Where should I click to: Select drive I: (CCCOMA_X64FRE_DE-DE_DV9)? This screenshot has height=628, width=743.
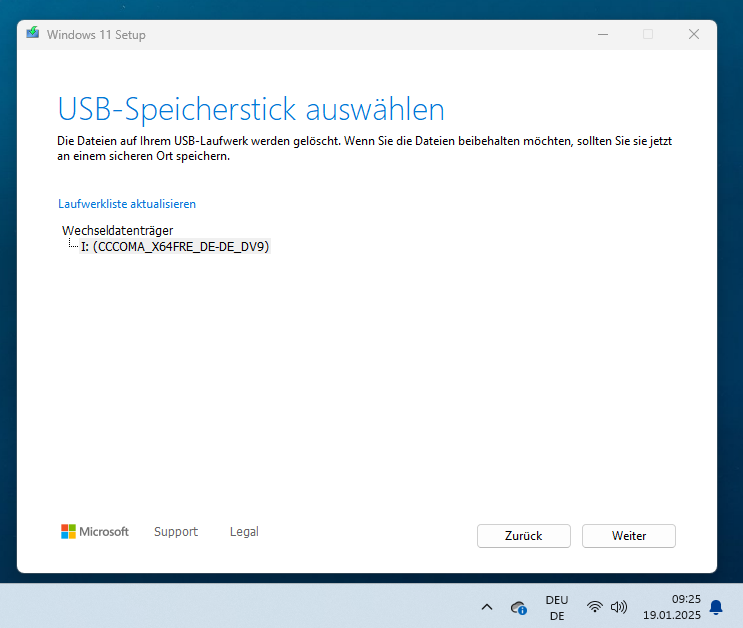pyautogui.click(x=175, y=246)
